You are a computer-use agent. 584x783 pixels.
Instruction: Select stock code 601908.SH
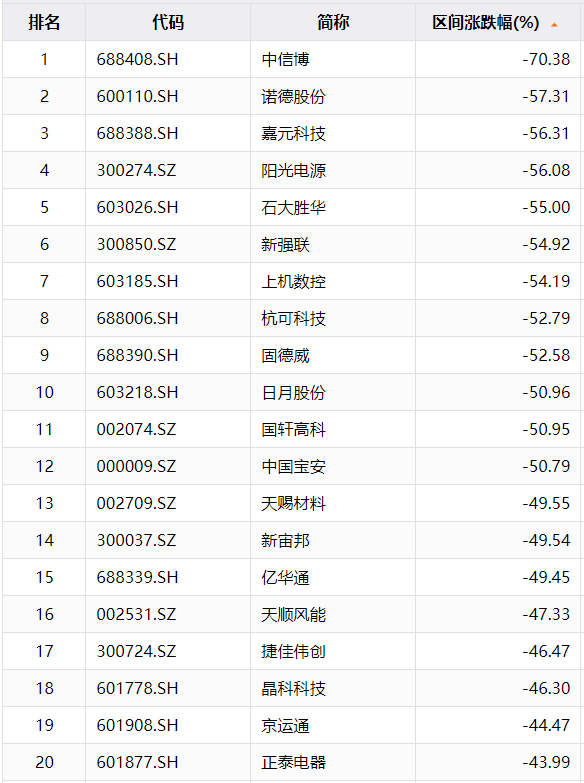(x=137, y=725)
